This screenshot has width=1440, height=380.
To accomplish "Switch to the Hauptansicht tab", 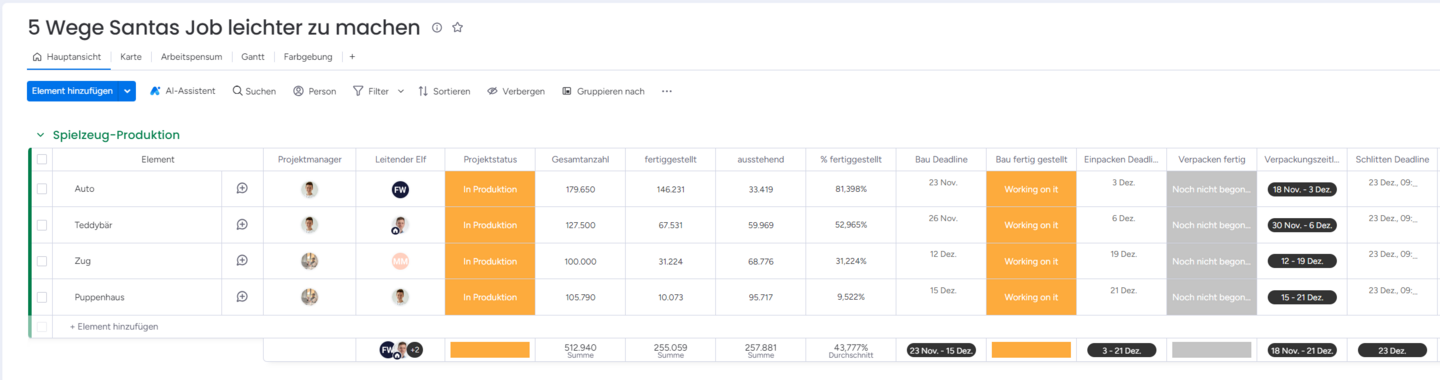I will pyautogui.click(x=67, y=57).
